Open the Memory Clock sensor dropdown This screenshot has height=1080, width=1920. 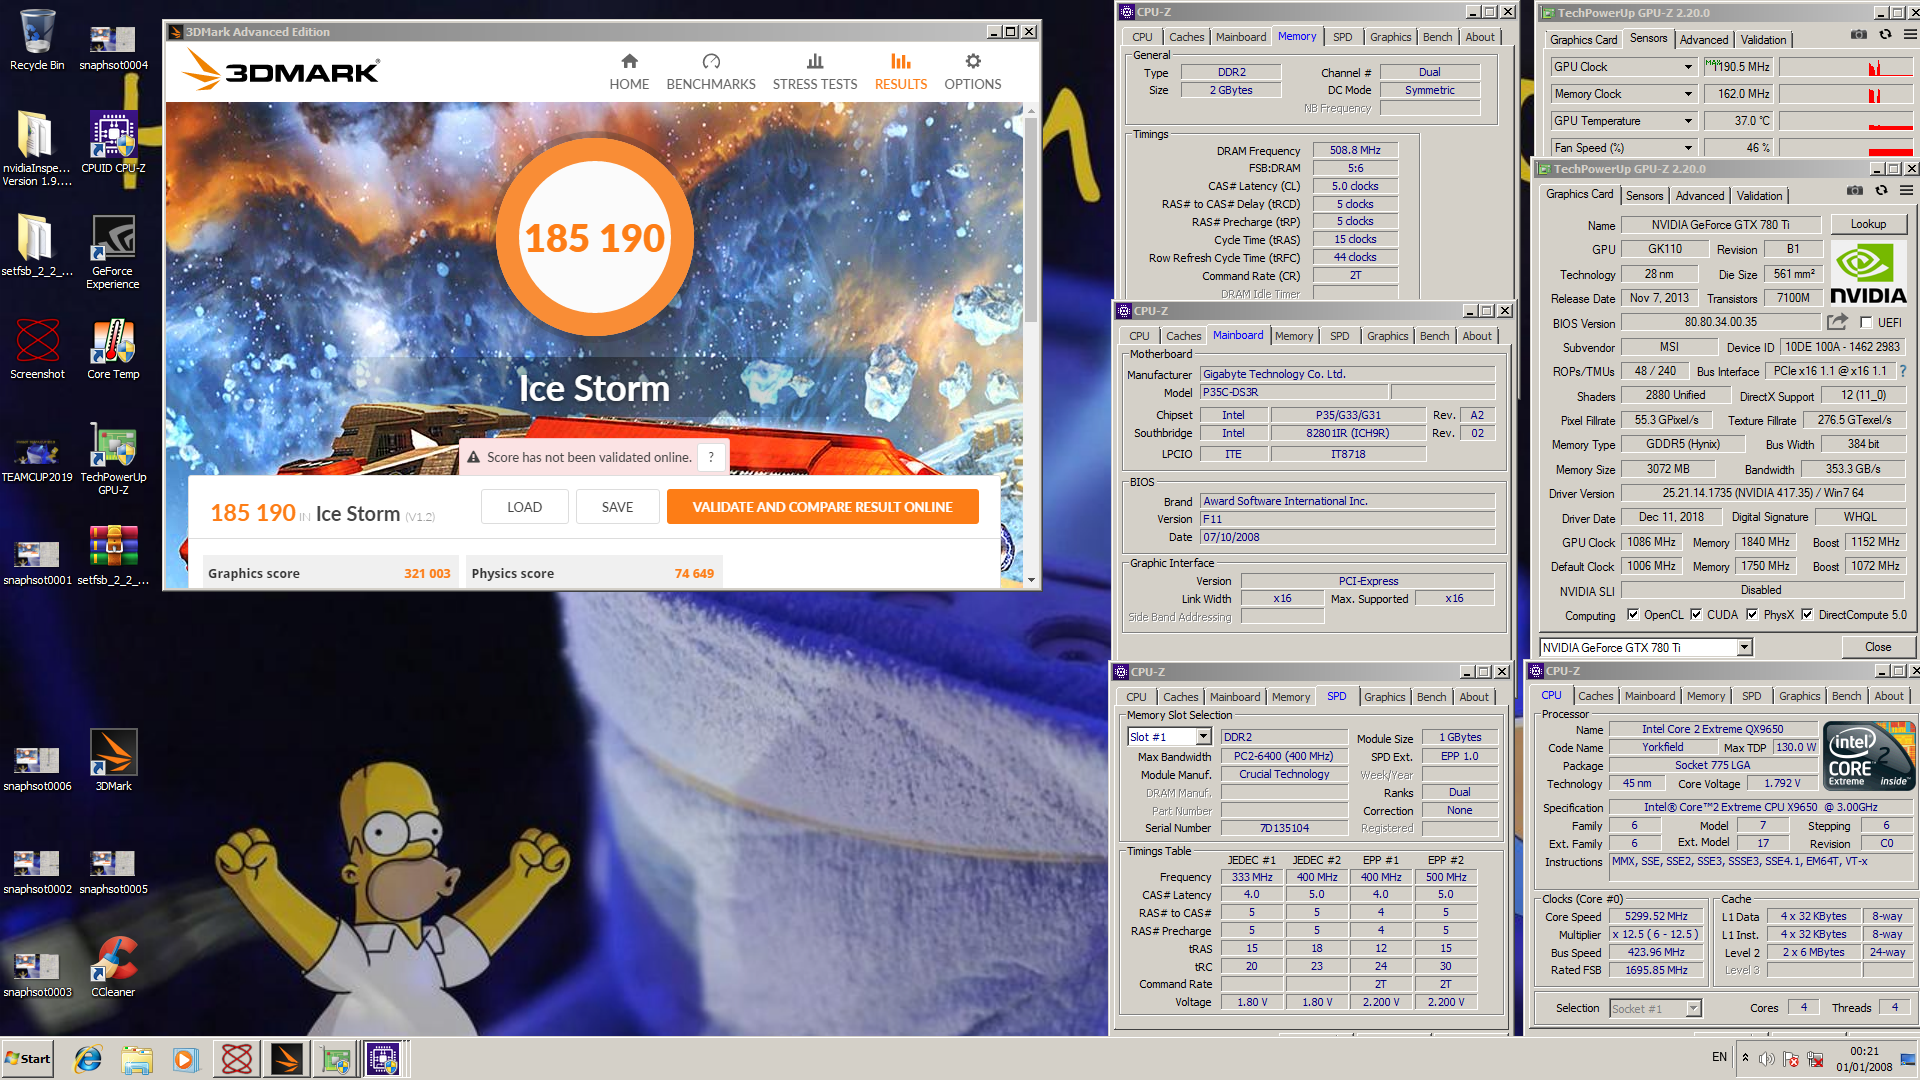click(x=1688, y=94)
